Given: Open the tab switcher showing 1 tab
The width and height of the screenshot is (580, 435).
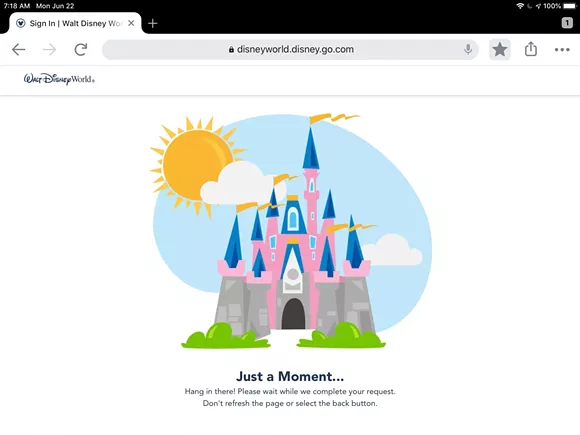Looking at the screenshot, I should pyautogui.click(x=567, y=23).
